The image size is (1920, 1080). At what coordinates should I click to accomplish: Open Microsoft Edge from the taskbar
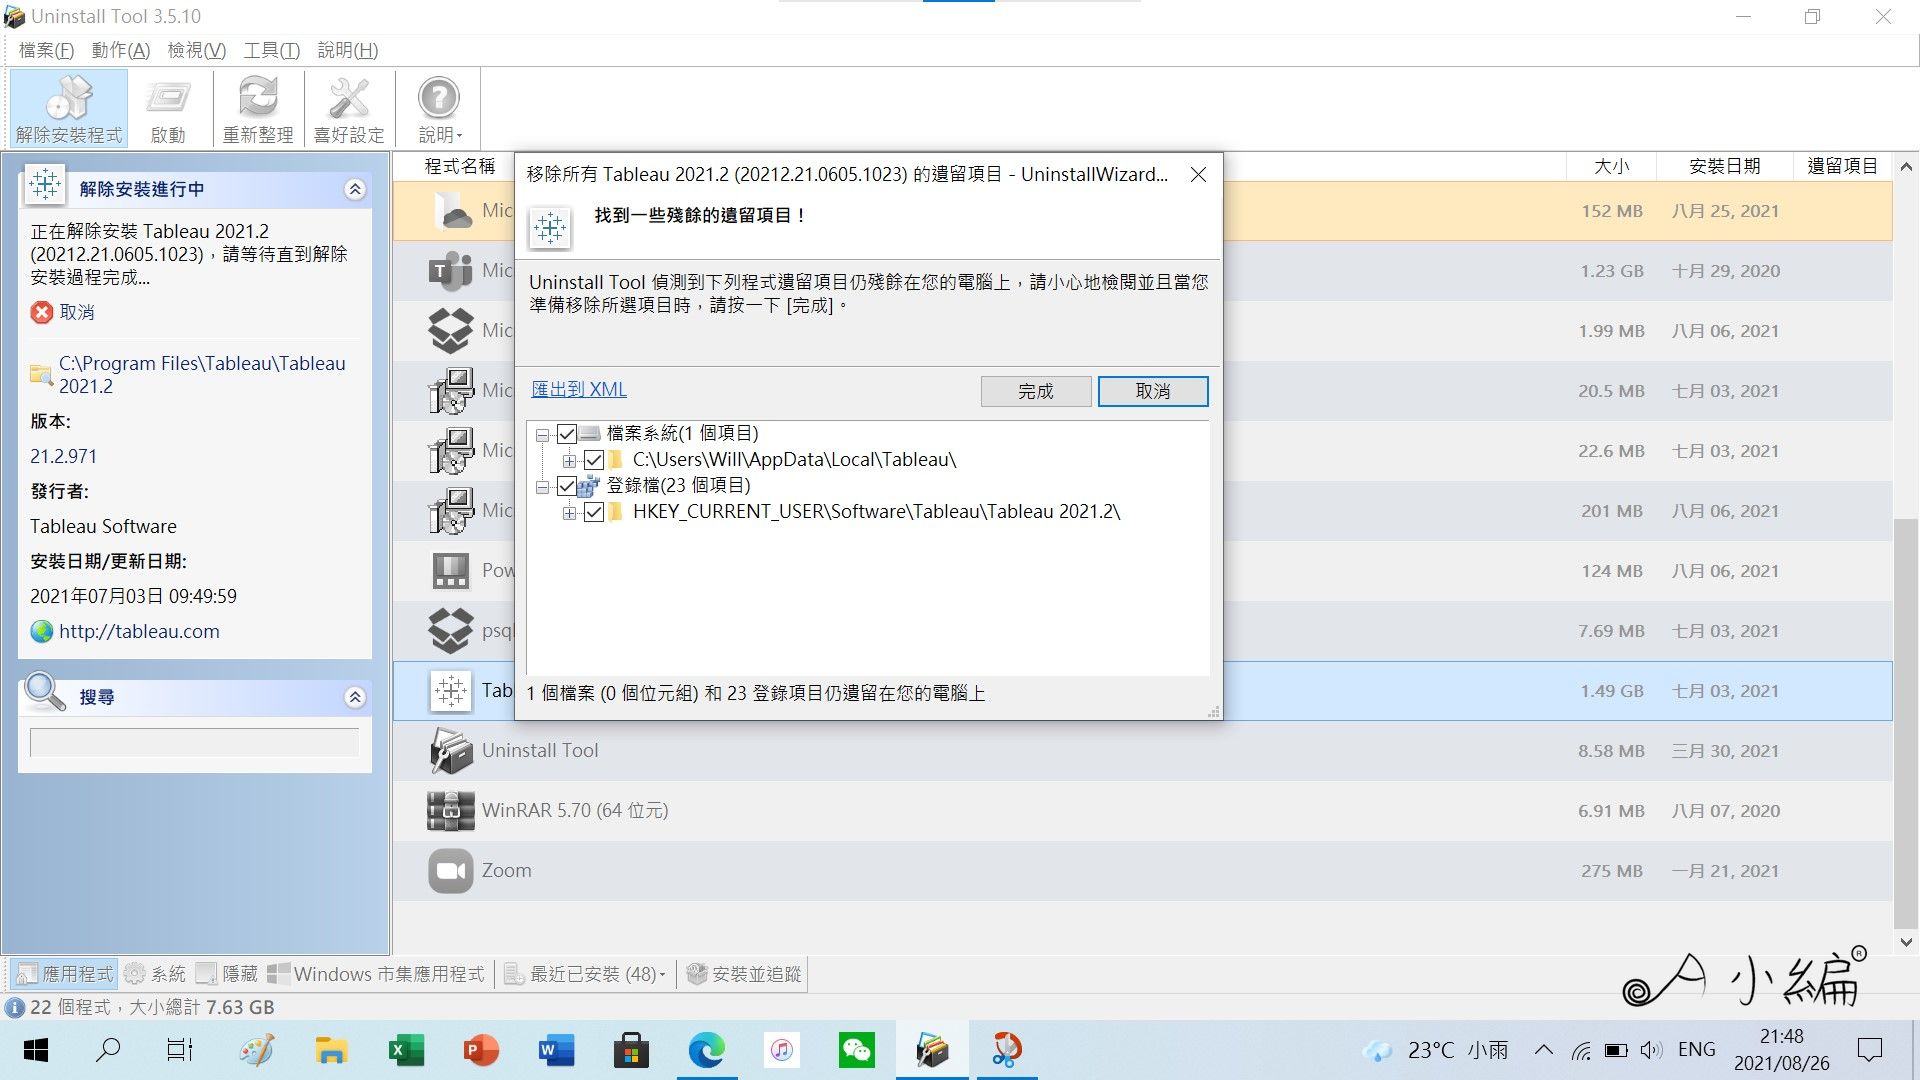pyautogui.click(x=706, y=1050)
